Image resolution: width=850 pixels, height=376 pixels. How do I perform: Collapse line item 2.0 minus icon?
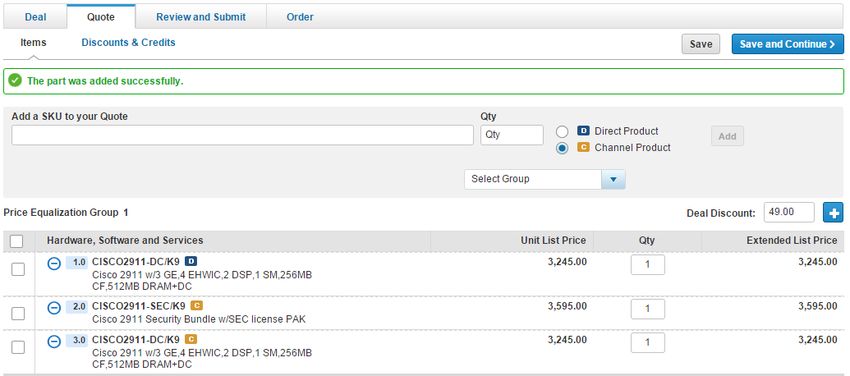[x=54, y=308]
